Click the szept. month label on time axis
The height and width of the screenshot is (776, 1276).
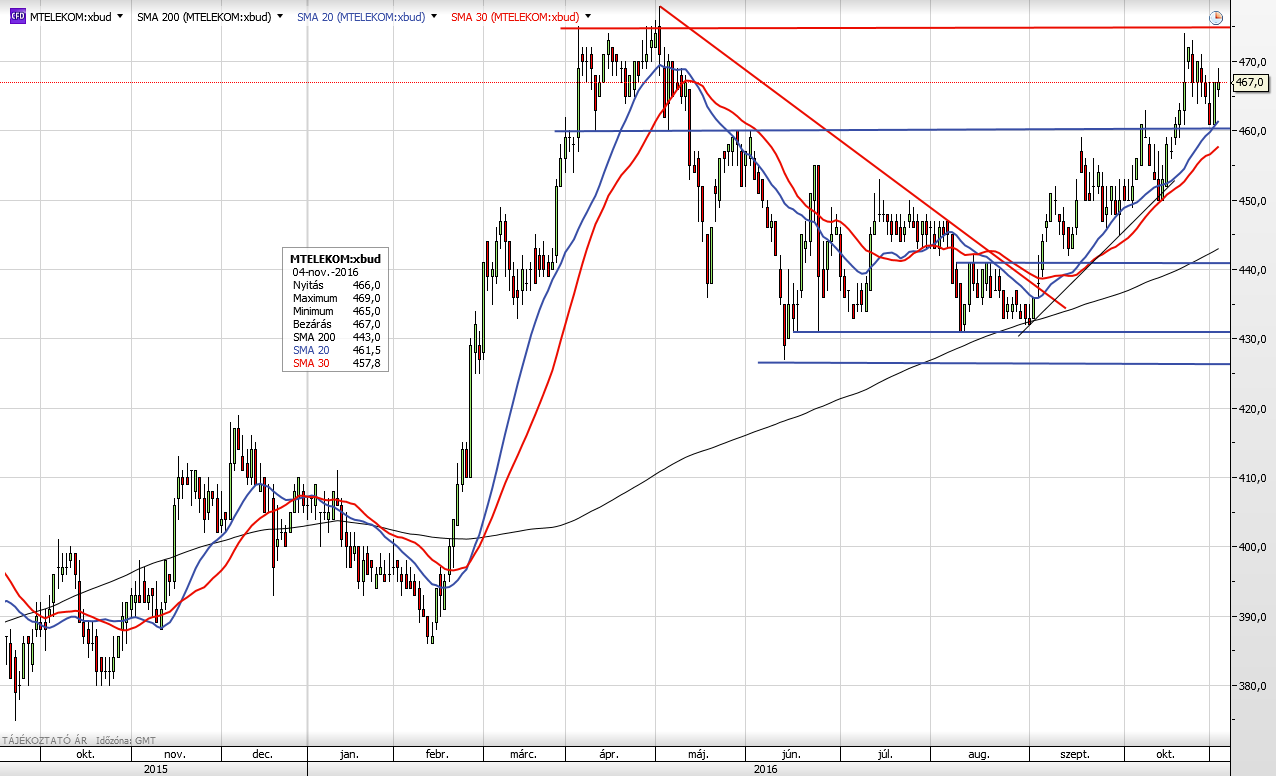tap(1075, 754)
